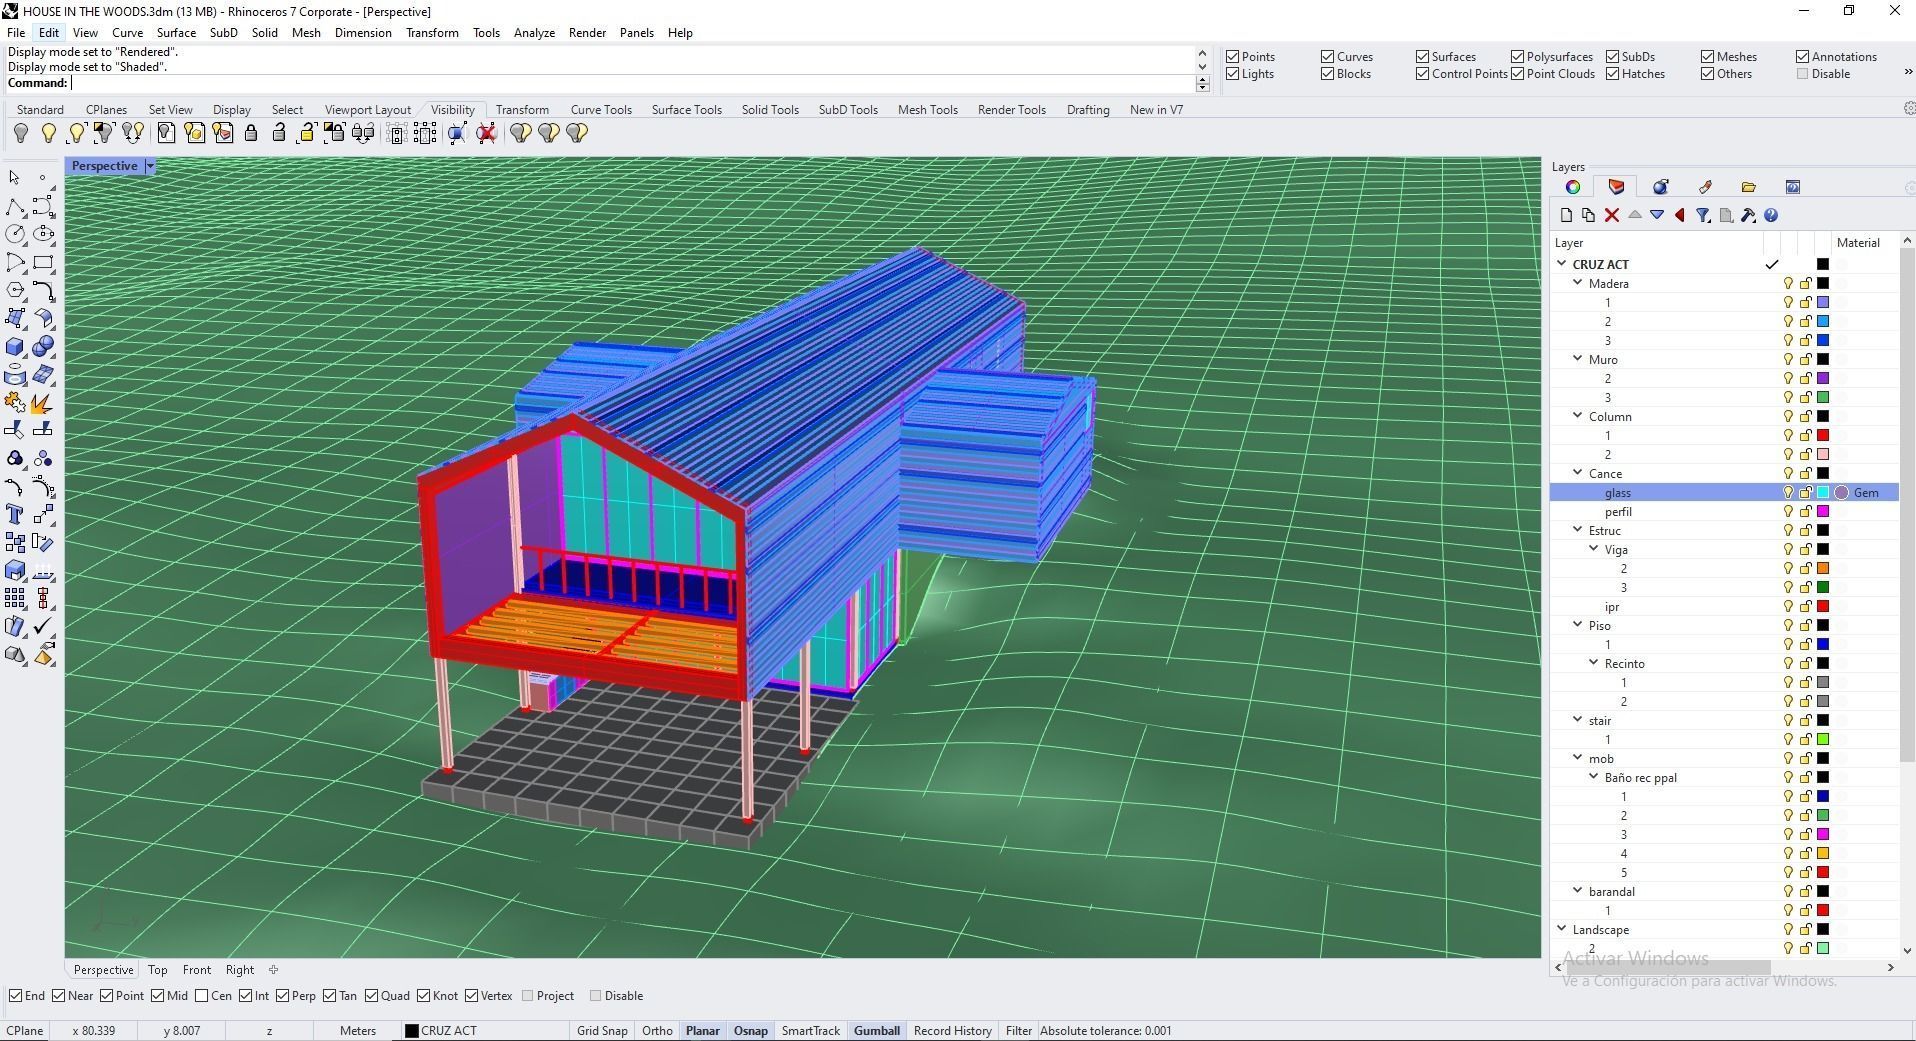The height and width of the screenshot is (1041, 1916).
Task: Click the cyan color swatch of glass layer
Action: 1823,493
